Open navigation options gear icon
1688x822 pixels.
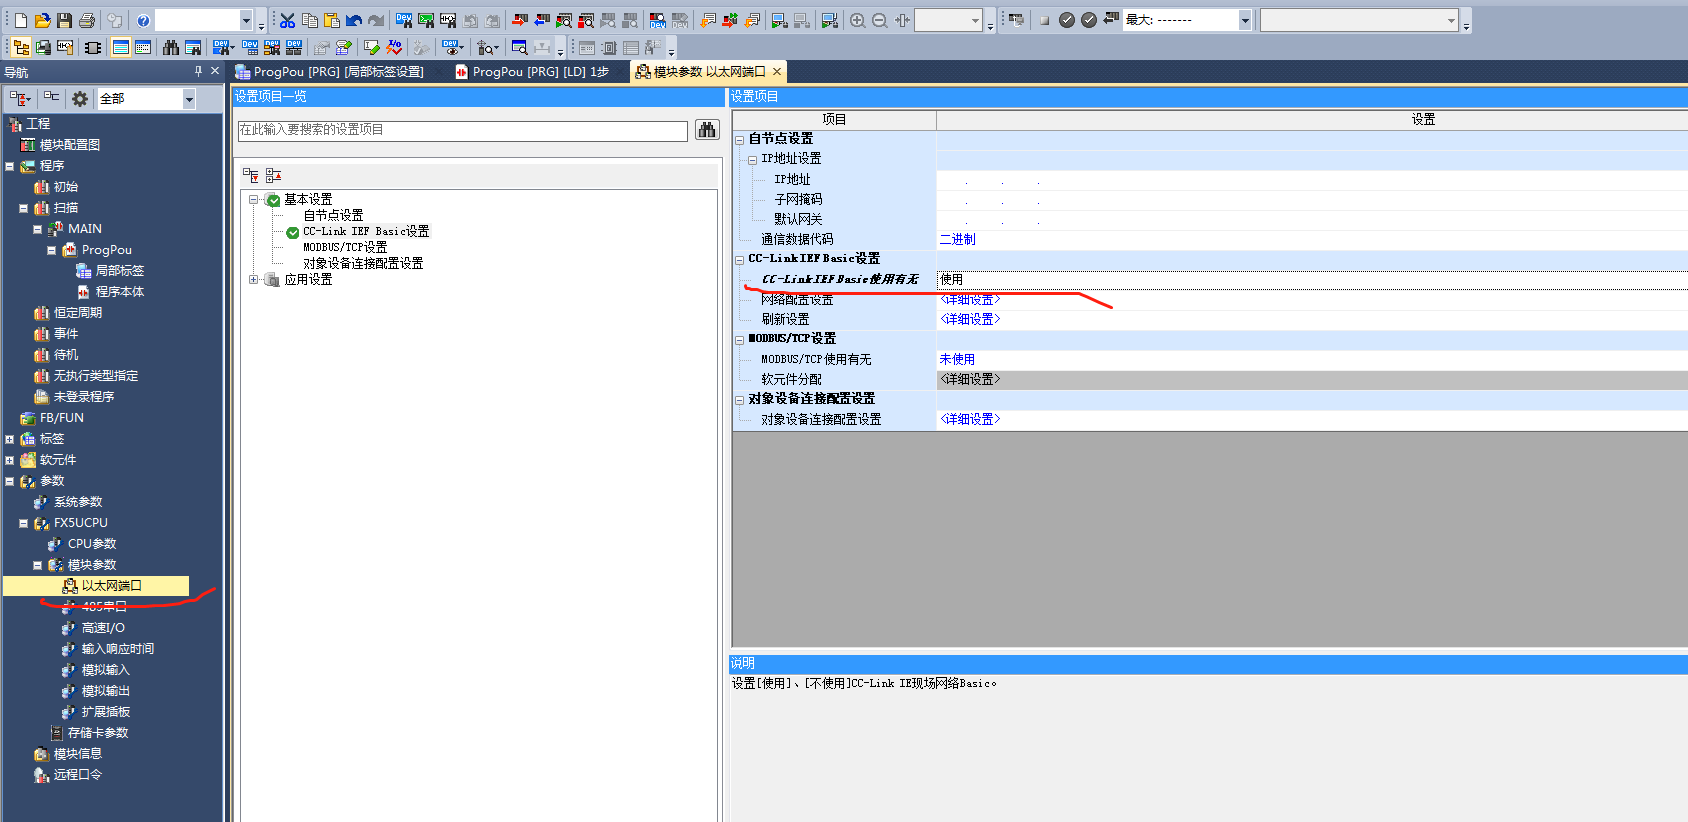80,98
